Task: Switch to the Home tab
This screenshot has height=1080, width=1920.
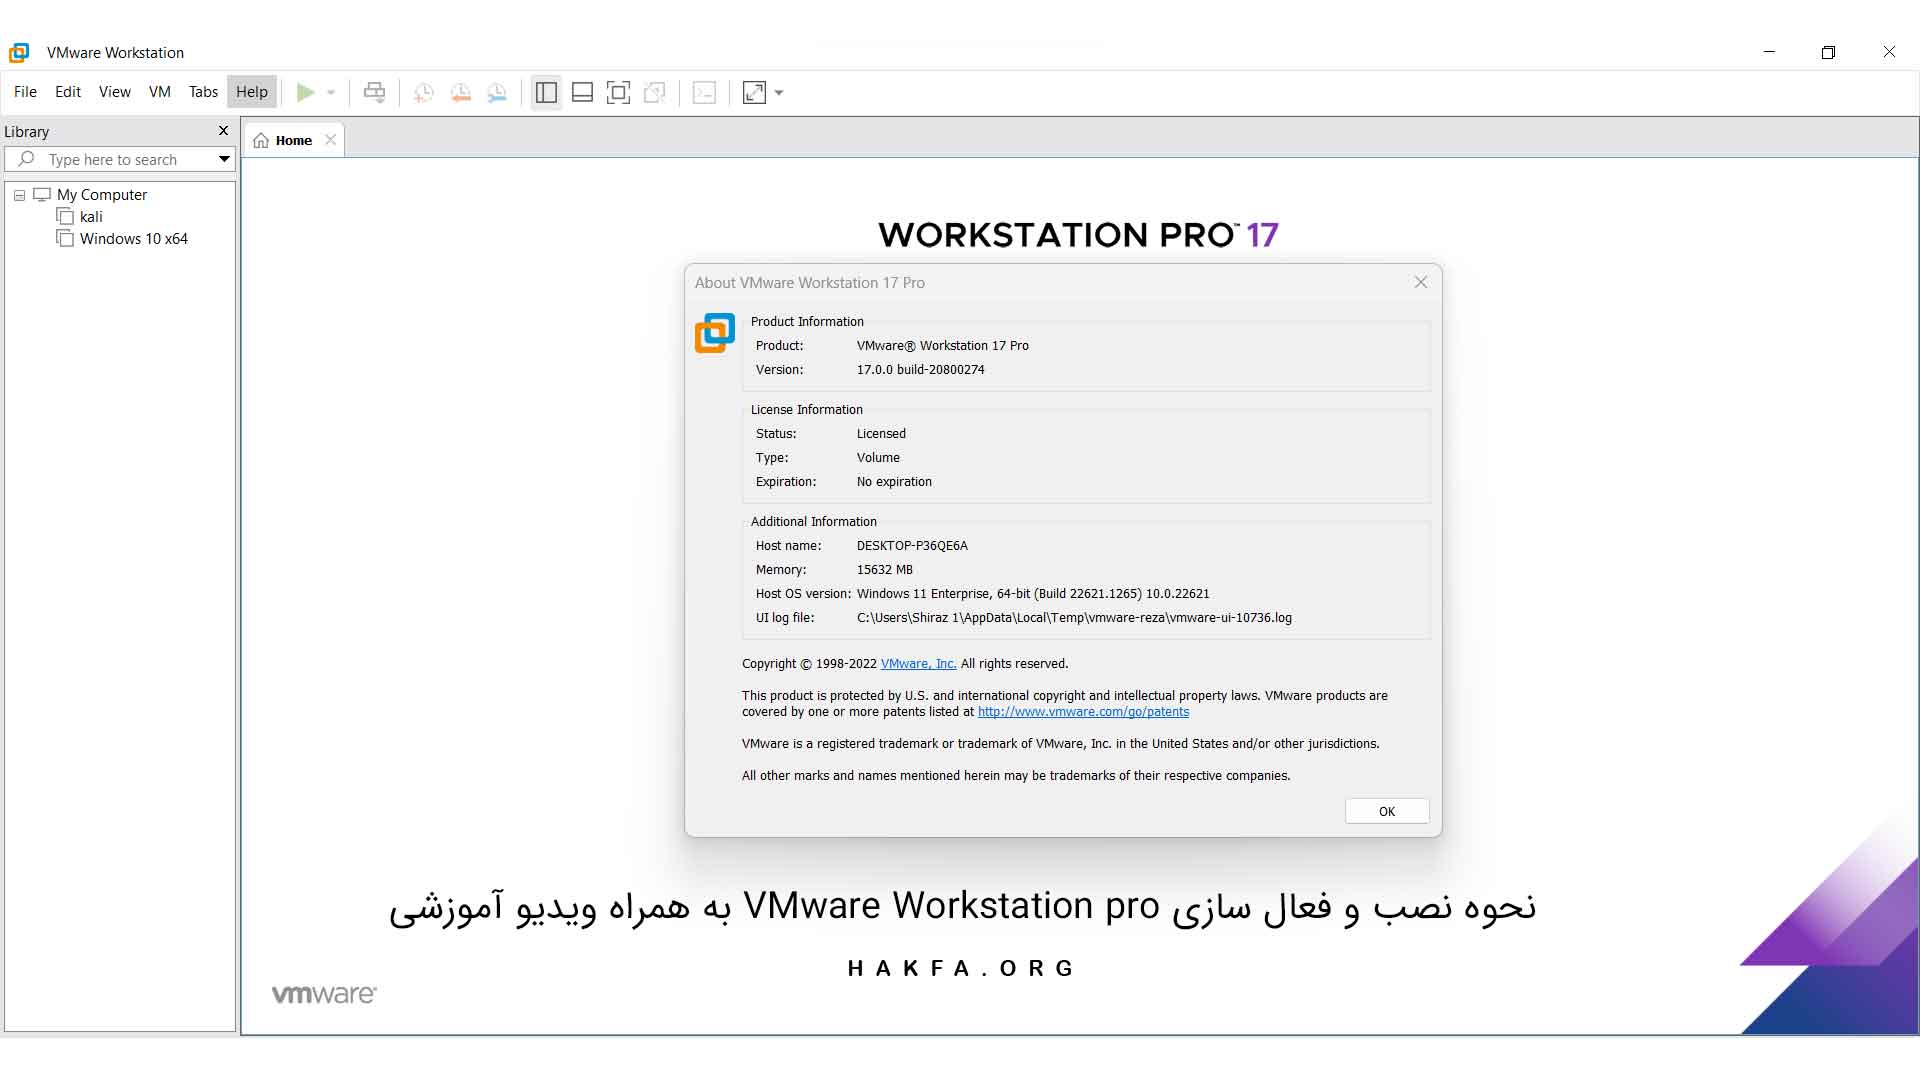Action: (x=294, y=141)
